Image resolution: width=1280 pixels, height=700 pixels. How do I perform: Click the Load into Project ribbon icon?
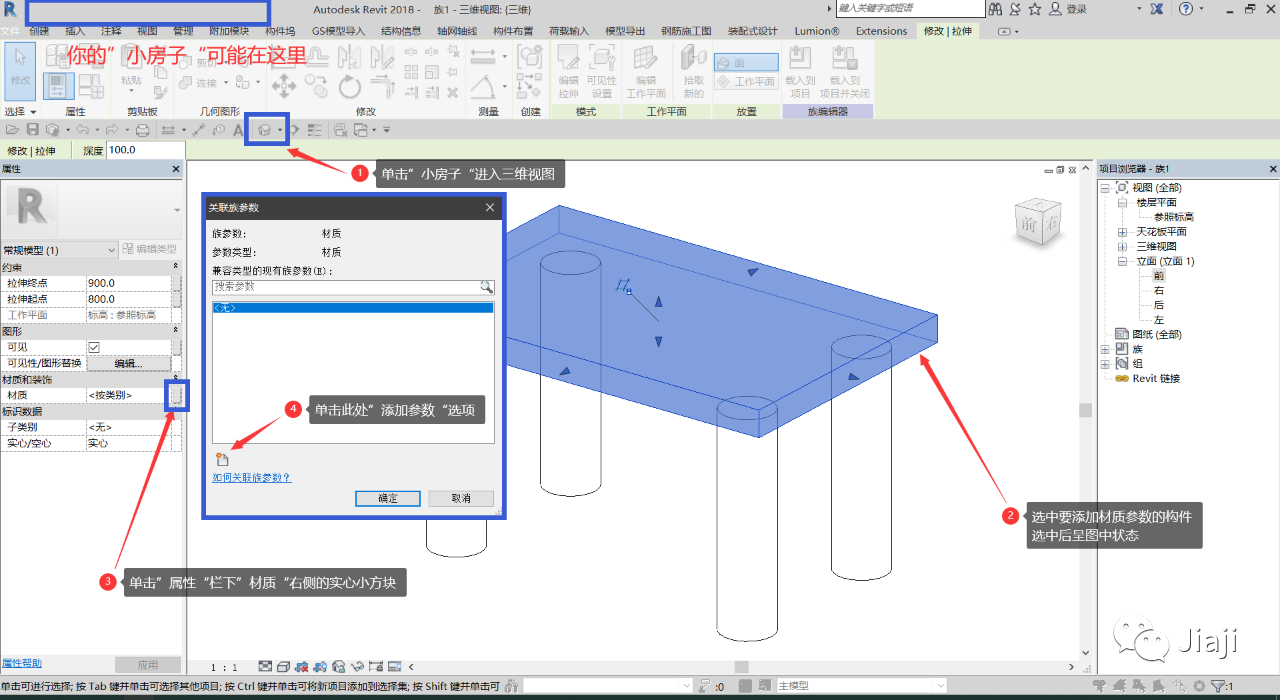[x=800, y=71]
